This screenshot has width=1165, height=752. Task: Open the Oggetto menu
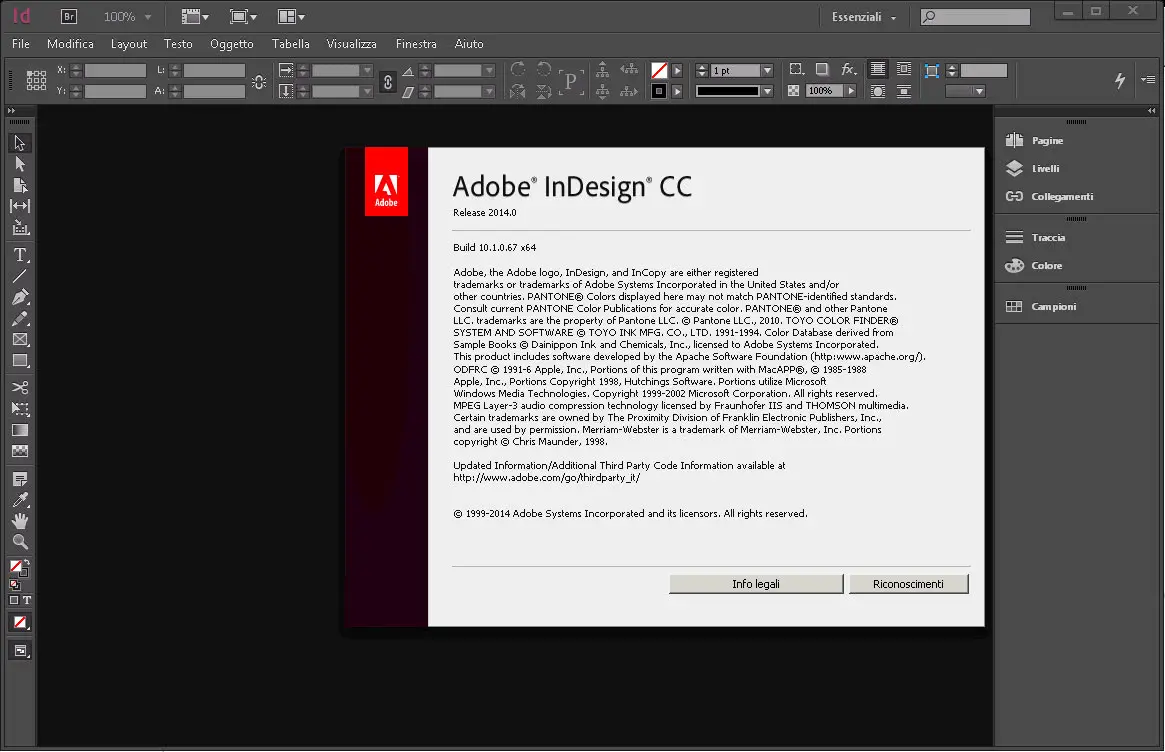[x=232, y=44]
